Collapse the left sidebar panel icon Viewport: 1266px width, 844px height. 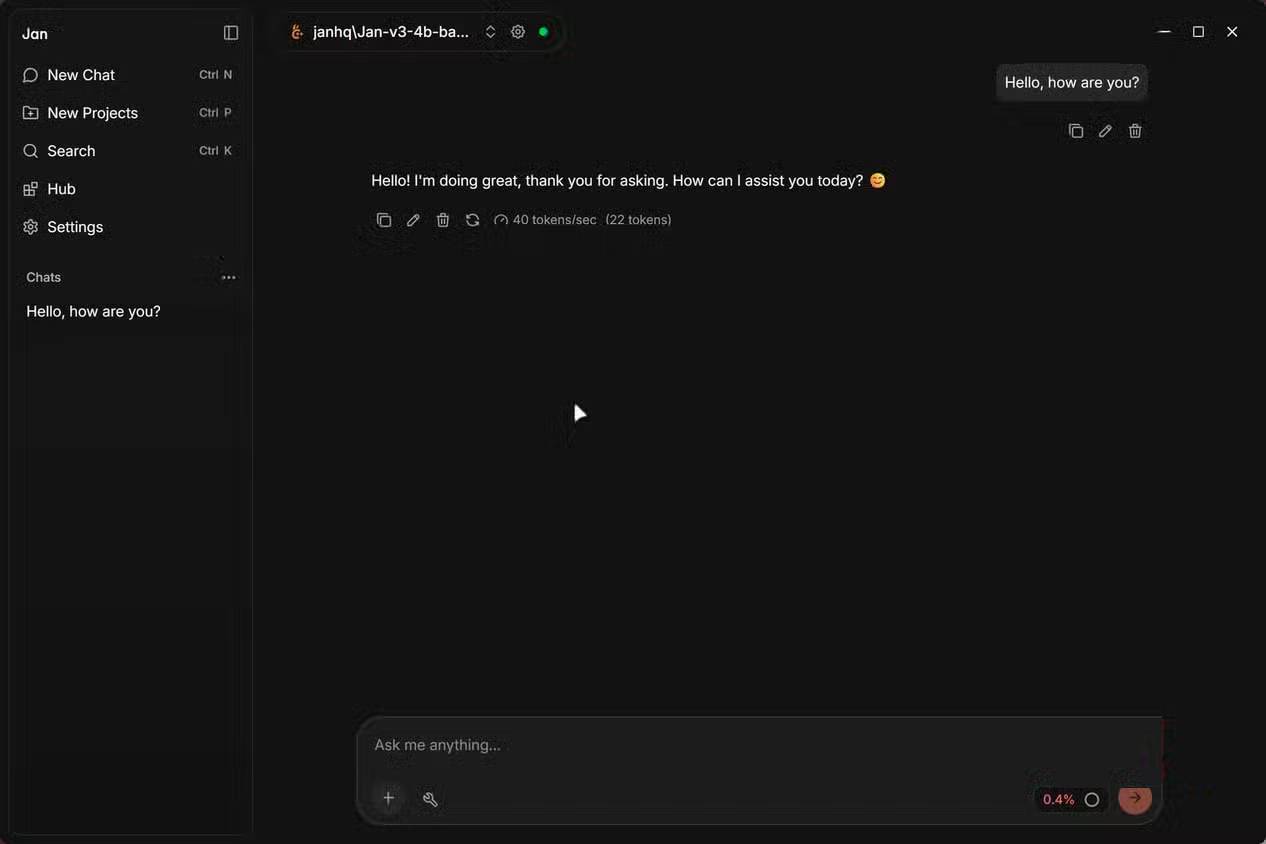tap(231, 33)
